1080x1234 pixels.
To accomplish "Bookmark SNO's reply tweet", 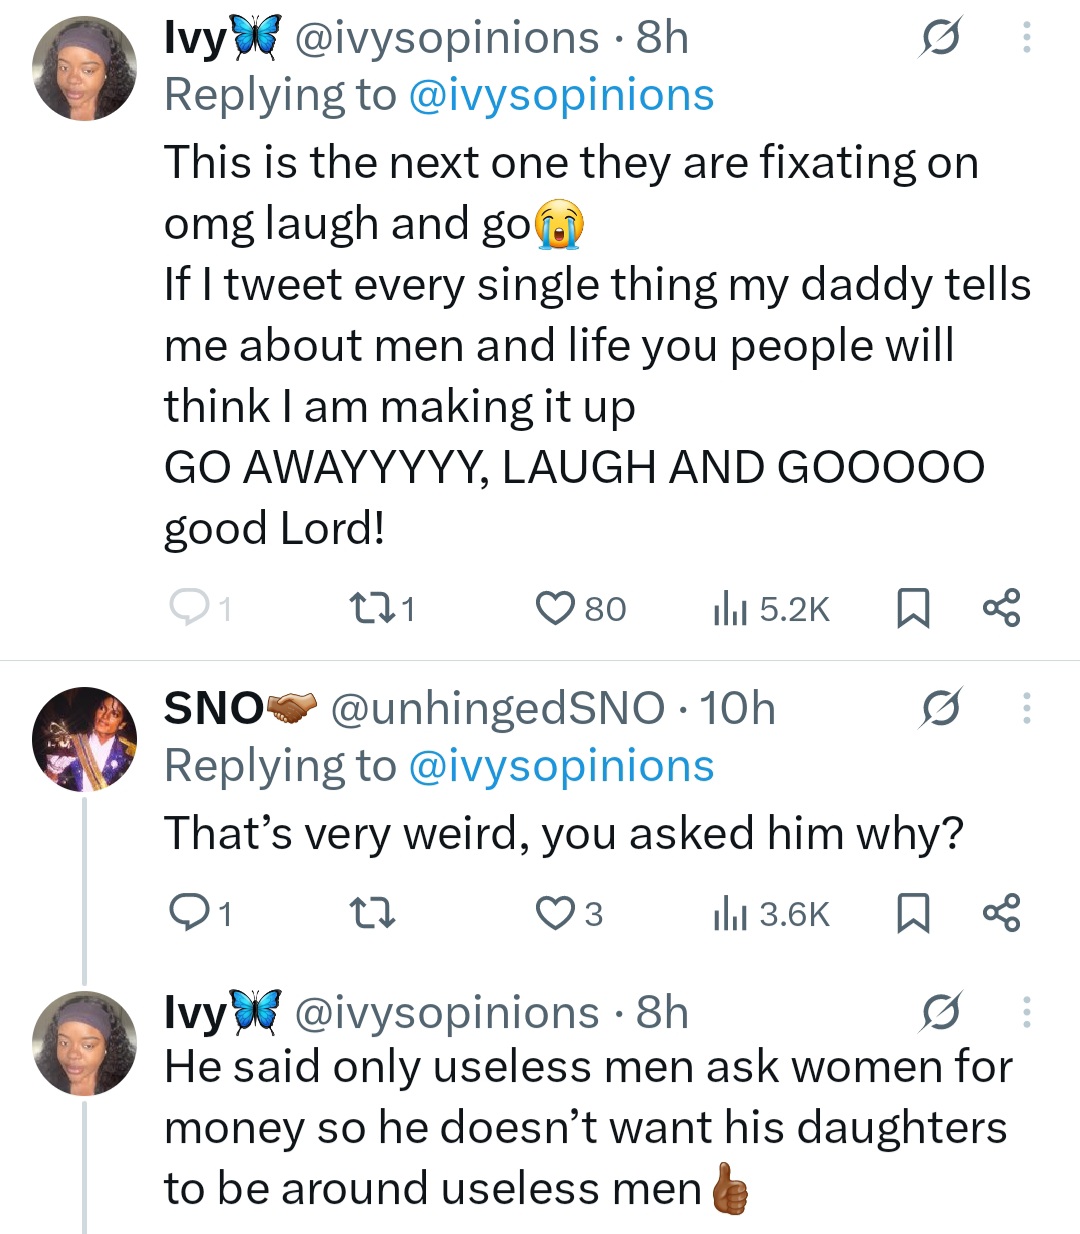I will pyautogui.click(x=912, y=914).
